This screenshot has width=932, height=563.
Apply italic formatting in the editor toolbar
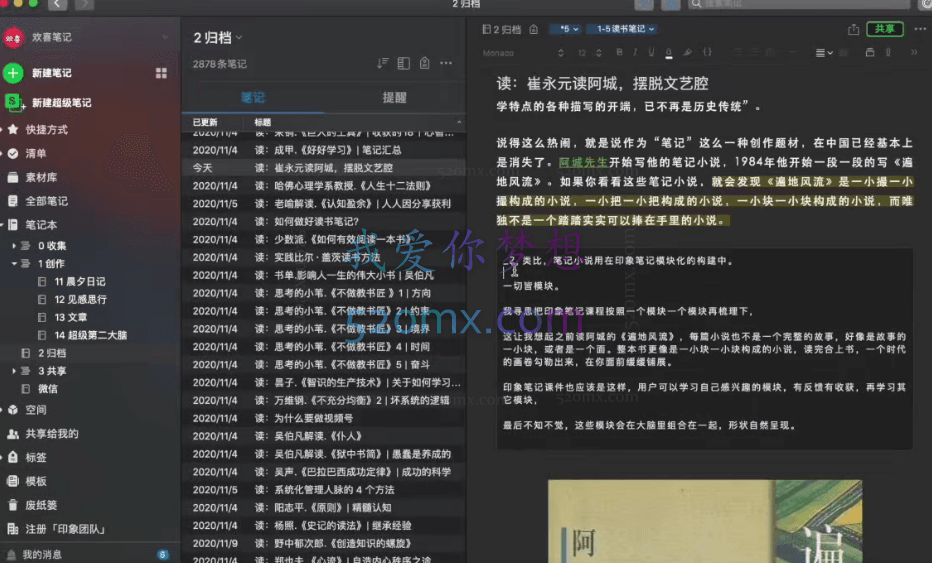(x=635, y=52)
